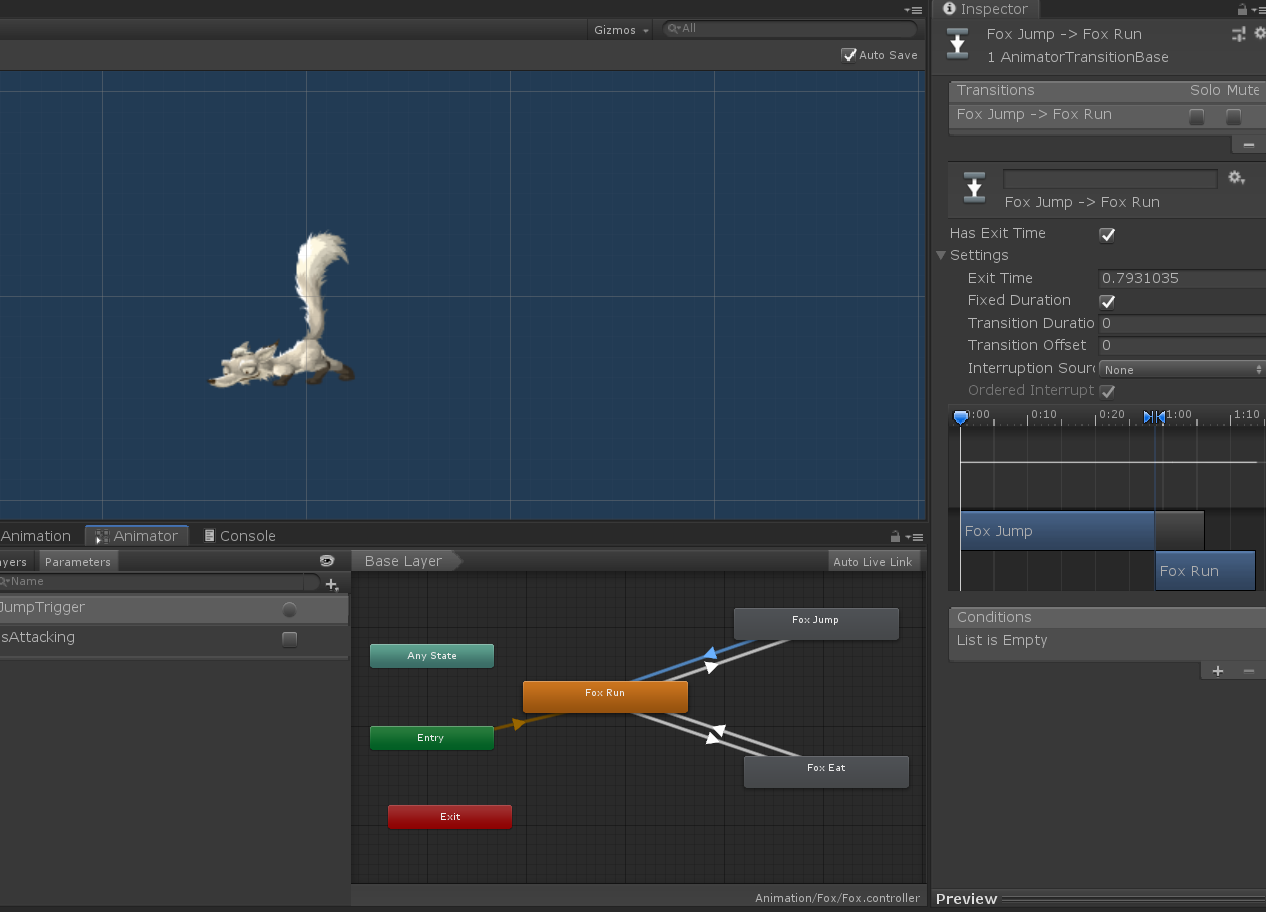Image resolution: width=1266 pixels, height=912 pixels.
Task: Open the Layers tab in Animator
Action: click(x=15, y=561)
